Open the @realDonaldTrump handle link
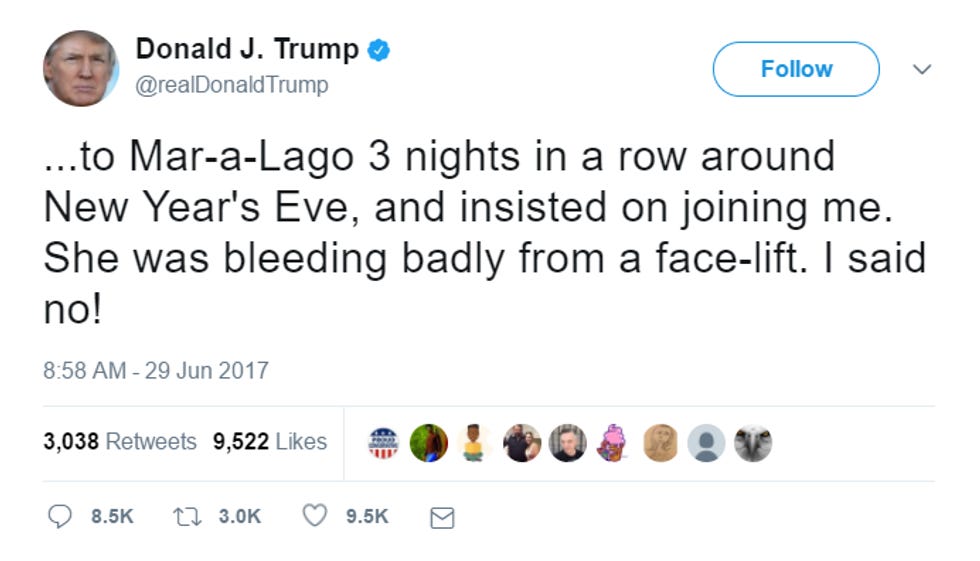The height and width of the screenshot is (561, 980). [232, 84]
